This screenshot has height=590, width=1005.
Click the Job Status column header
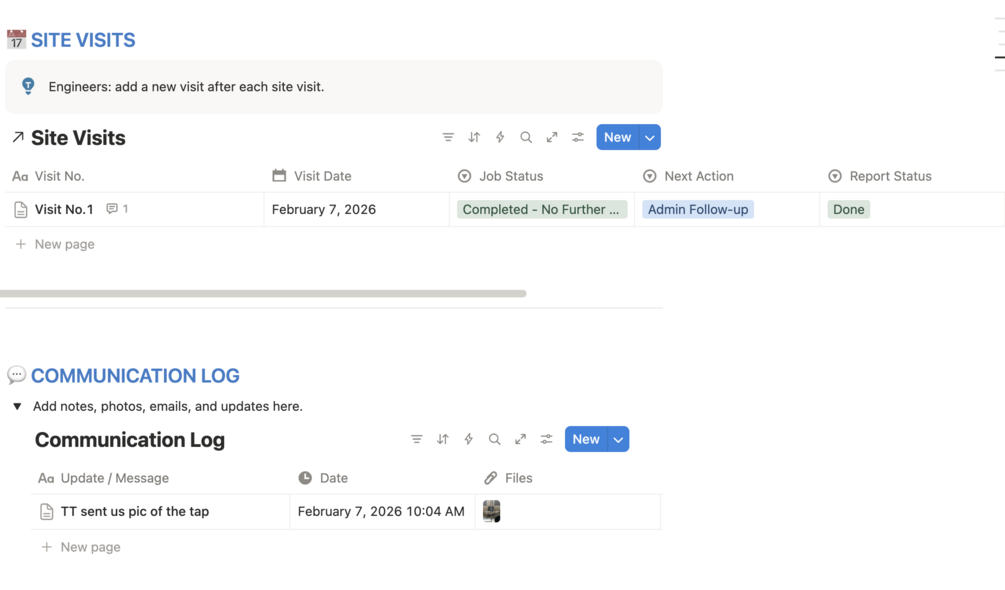[x=510, y=176]
